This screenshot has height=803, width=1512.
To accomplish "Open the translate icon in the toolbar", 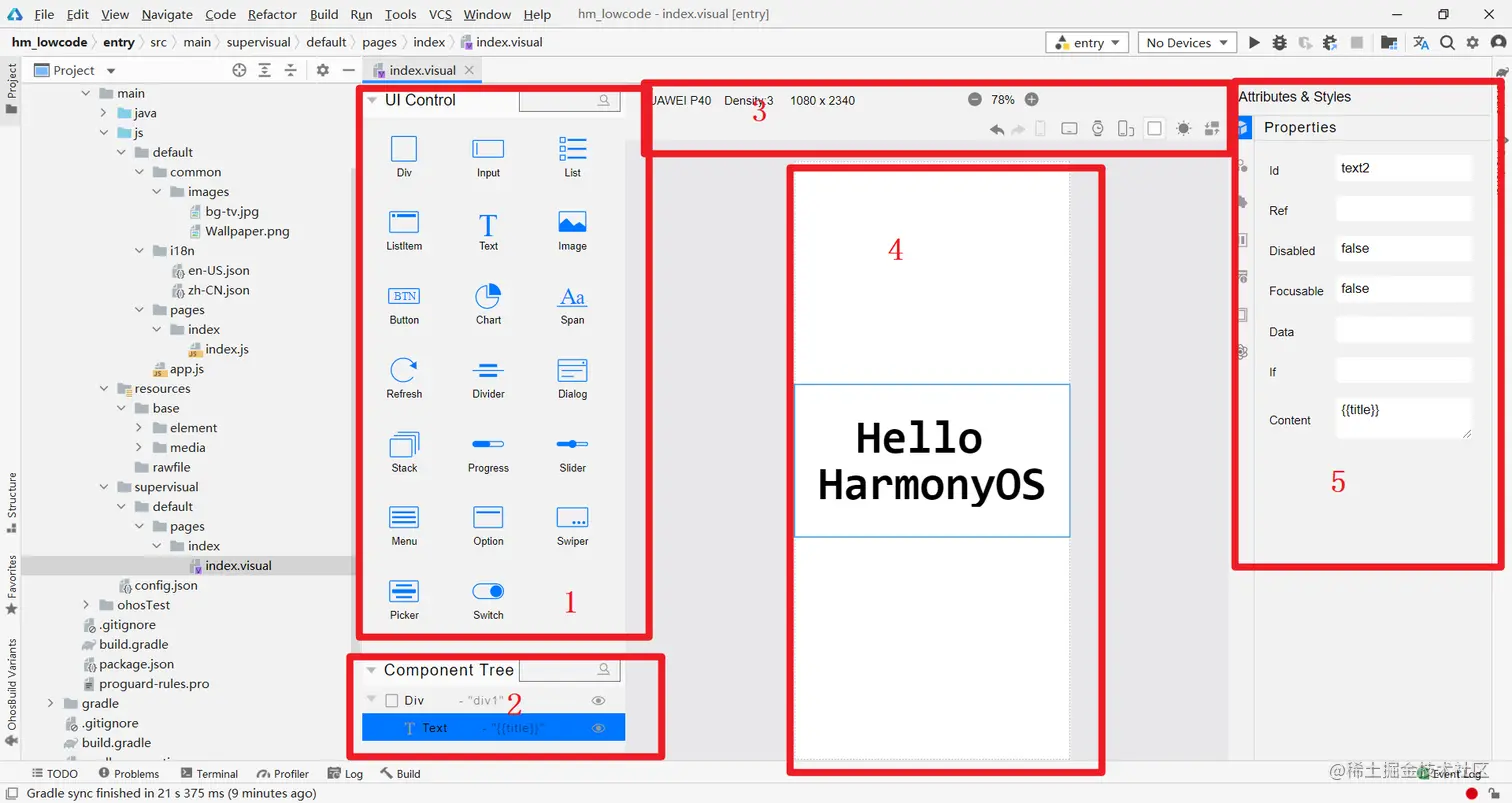I will [1421, 43].
